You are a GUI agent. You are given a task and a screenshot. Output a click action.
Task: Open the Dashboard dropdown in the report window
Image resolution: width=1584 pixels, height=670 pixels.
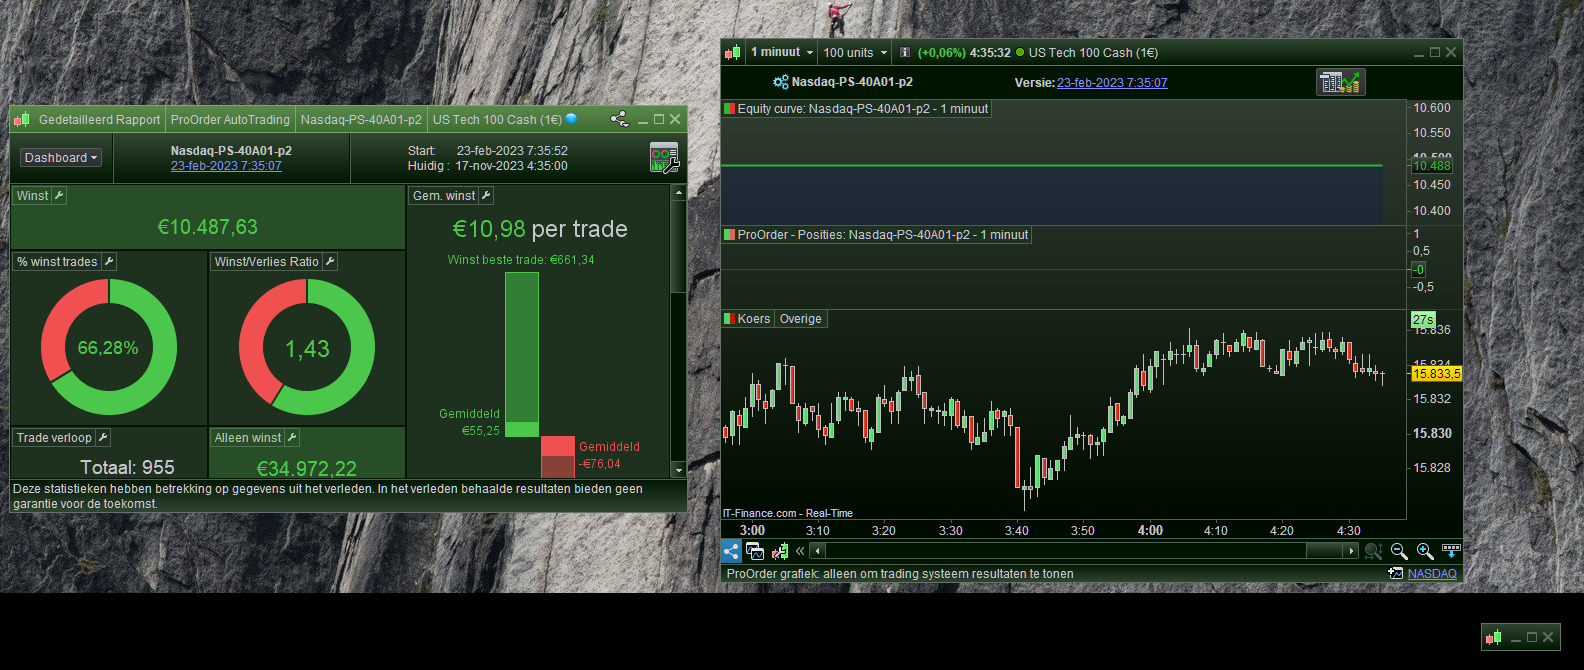[61, 158]
